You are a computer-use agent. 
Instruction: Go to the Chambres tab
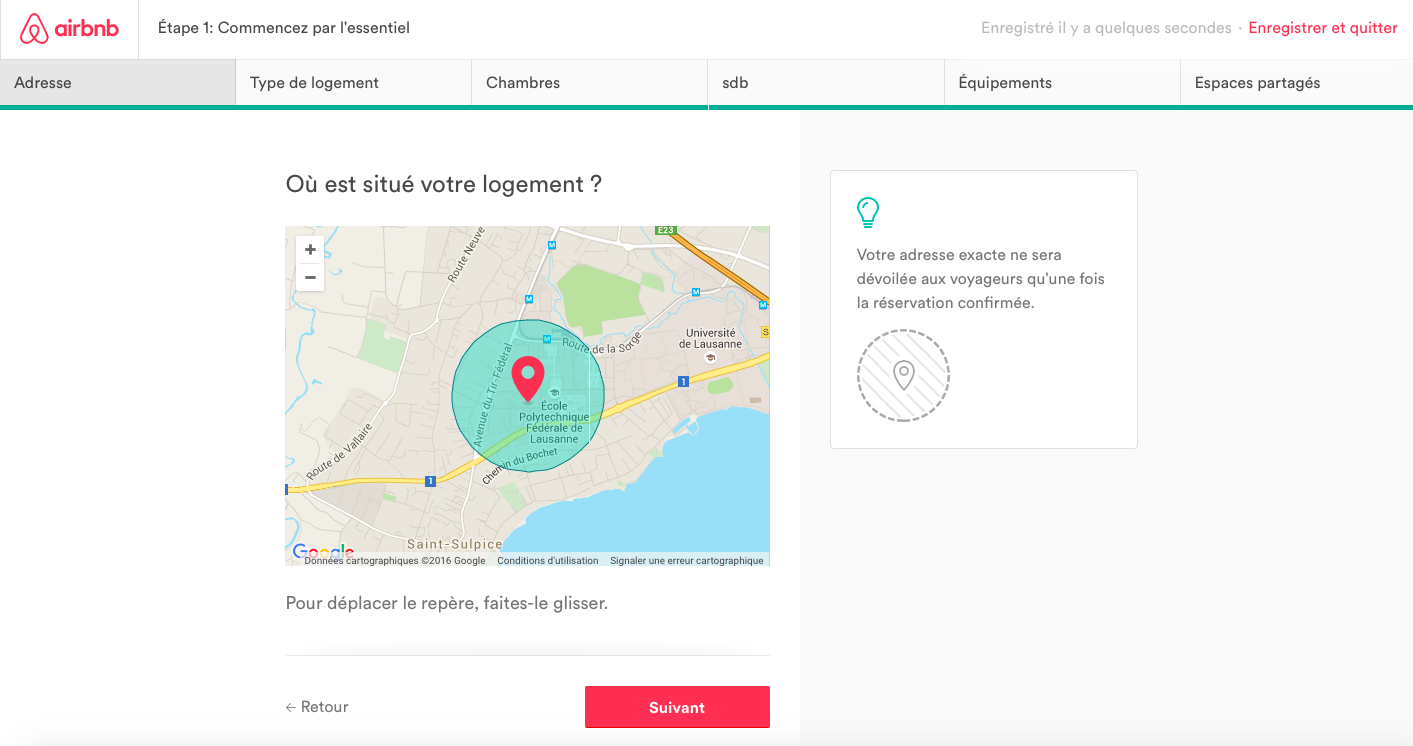click(x=589, y=83)
